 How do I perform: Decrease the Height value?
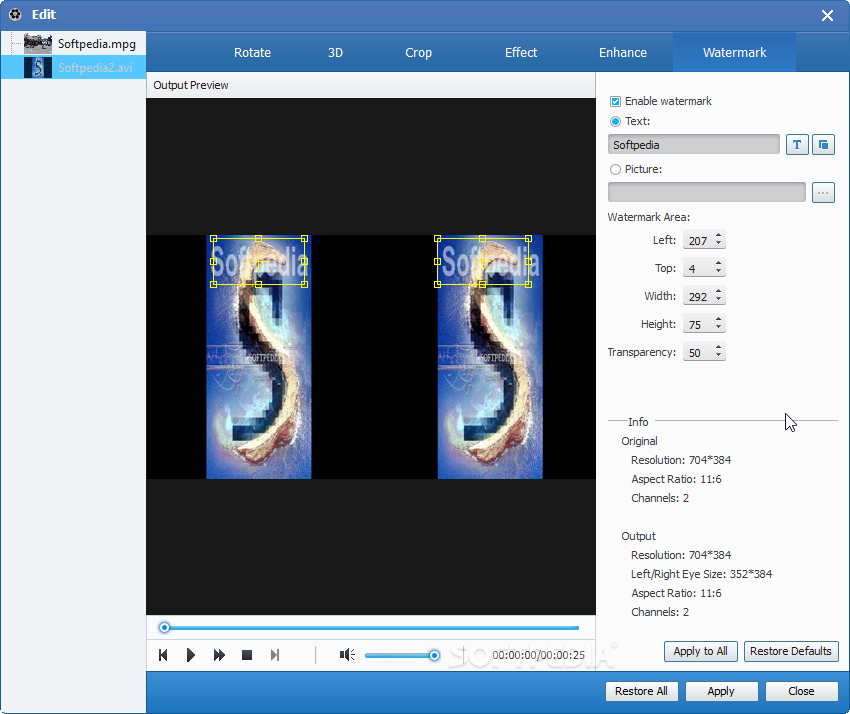tap(718, 328)
